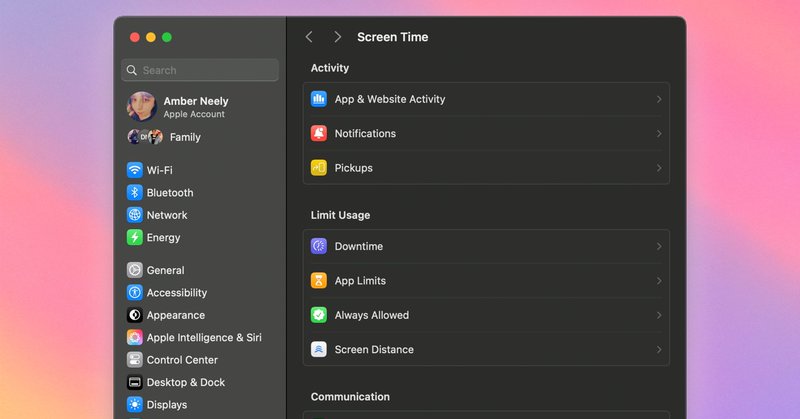
Task: Select Displays label in the sidebar
Action: pos(167,405)
